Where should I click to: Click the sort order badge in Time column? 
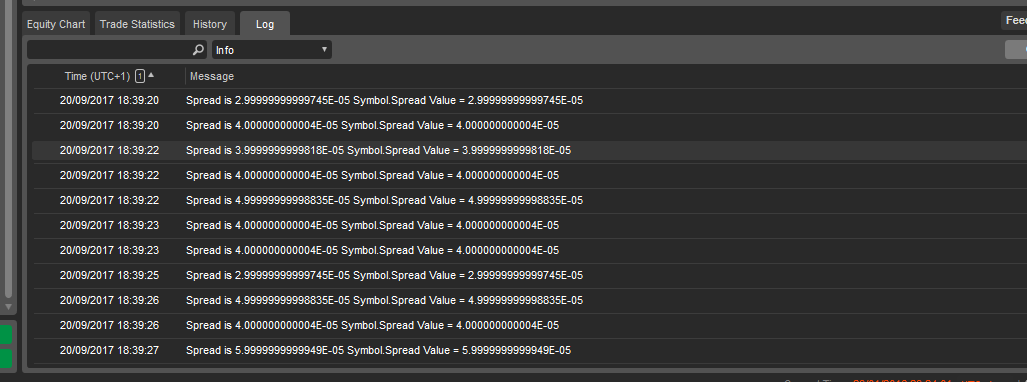click(x=140, y=76)
